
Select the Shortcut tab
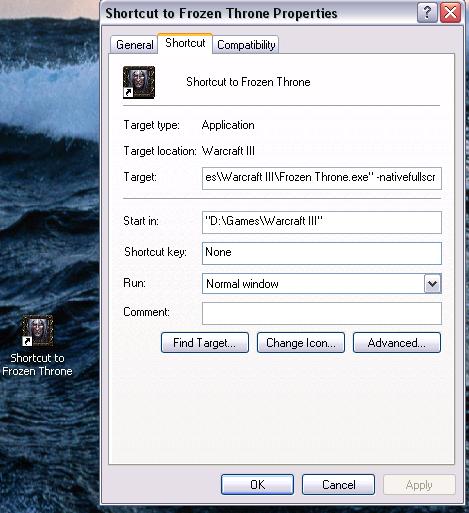(185, 43)
